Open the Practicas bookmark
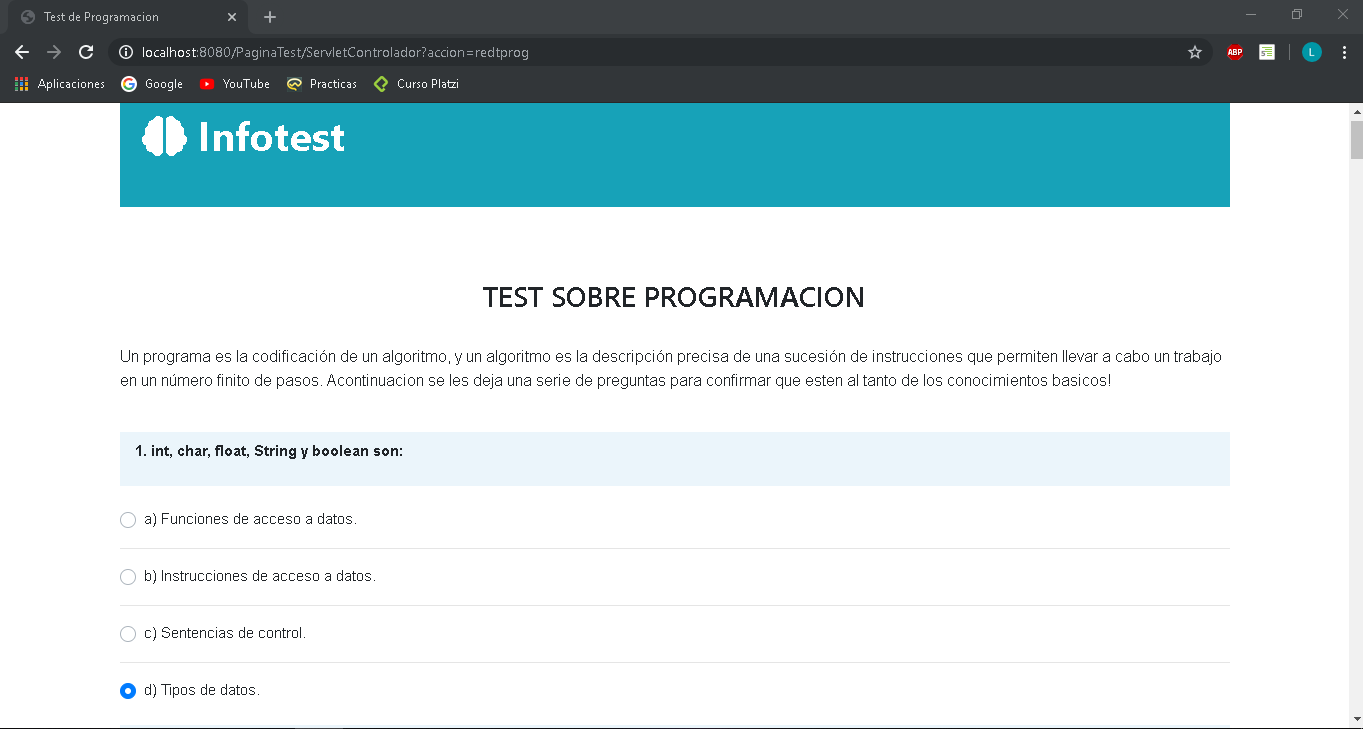Image resolution: width=1363 pixels, height=729 pixels. [x=322, y=84]
